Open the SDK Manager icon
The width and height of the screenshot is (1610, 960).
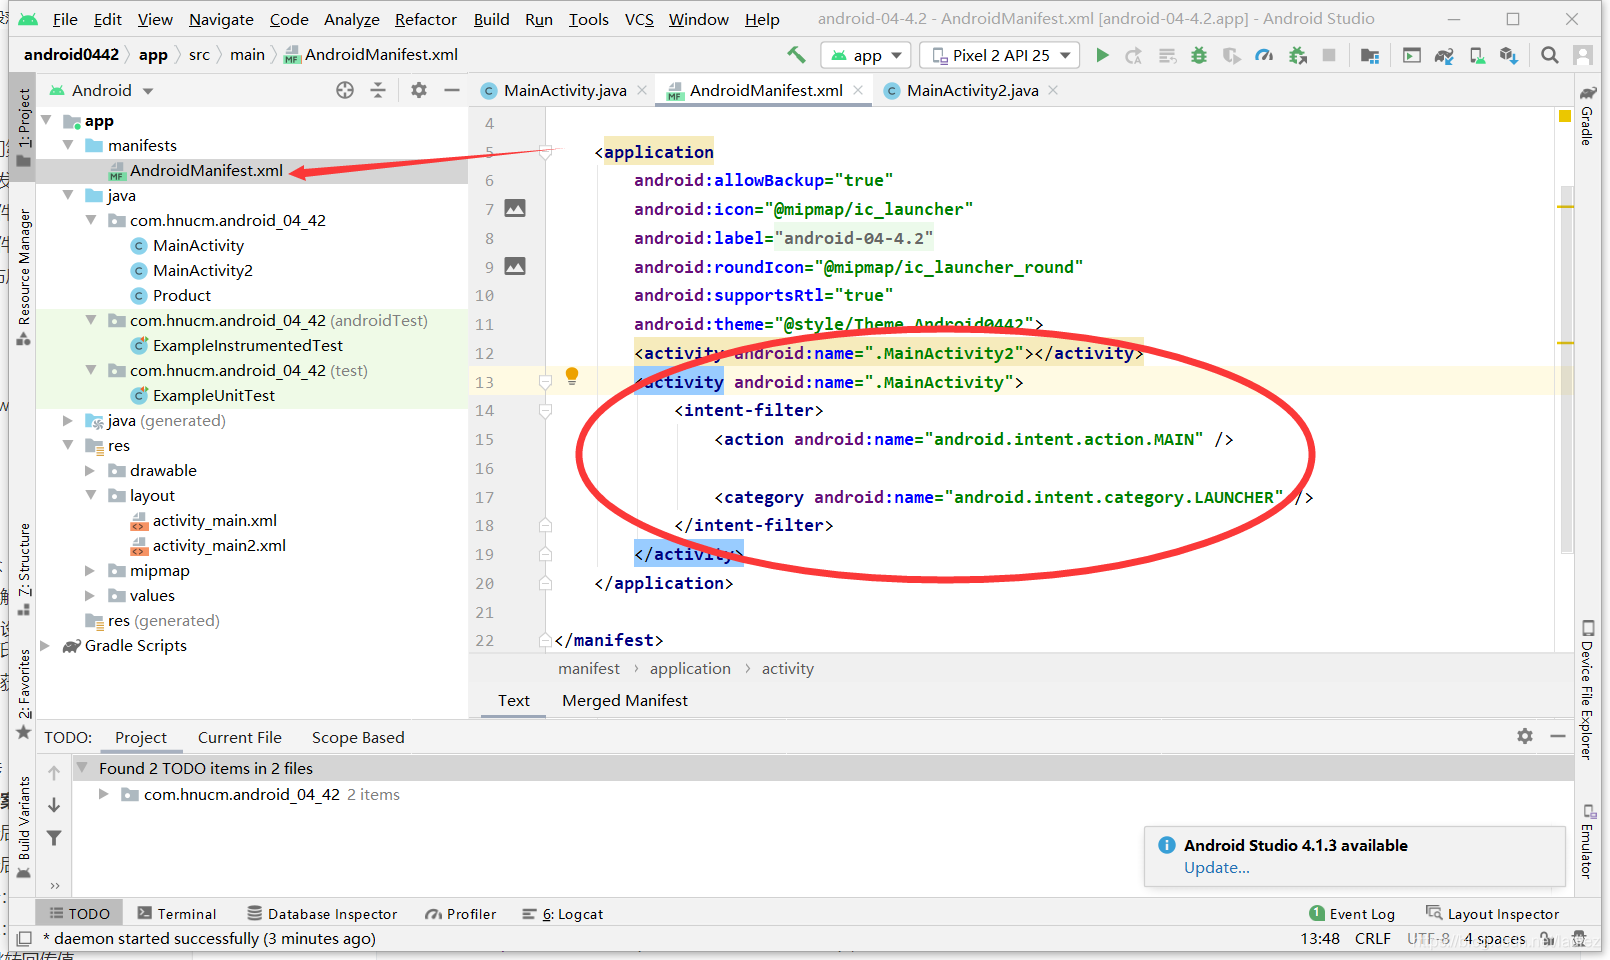tap(1509, 56)
